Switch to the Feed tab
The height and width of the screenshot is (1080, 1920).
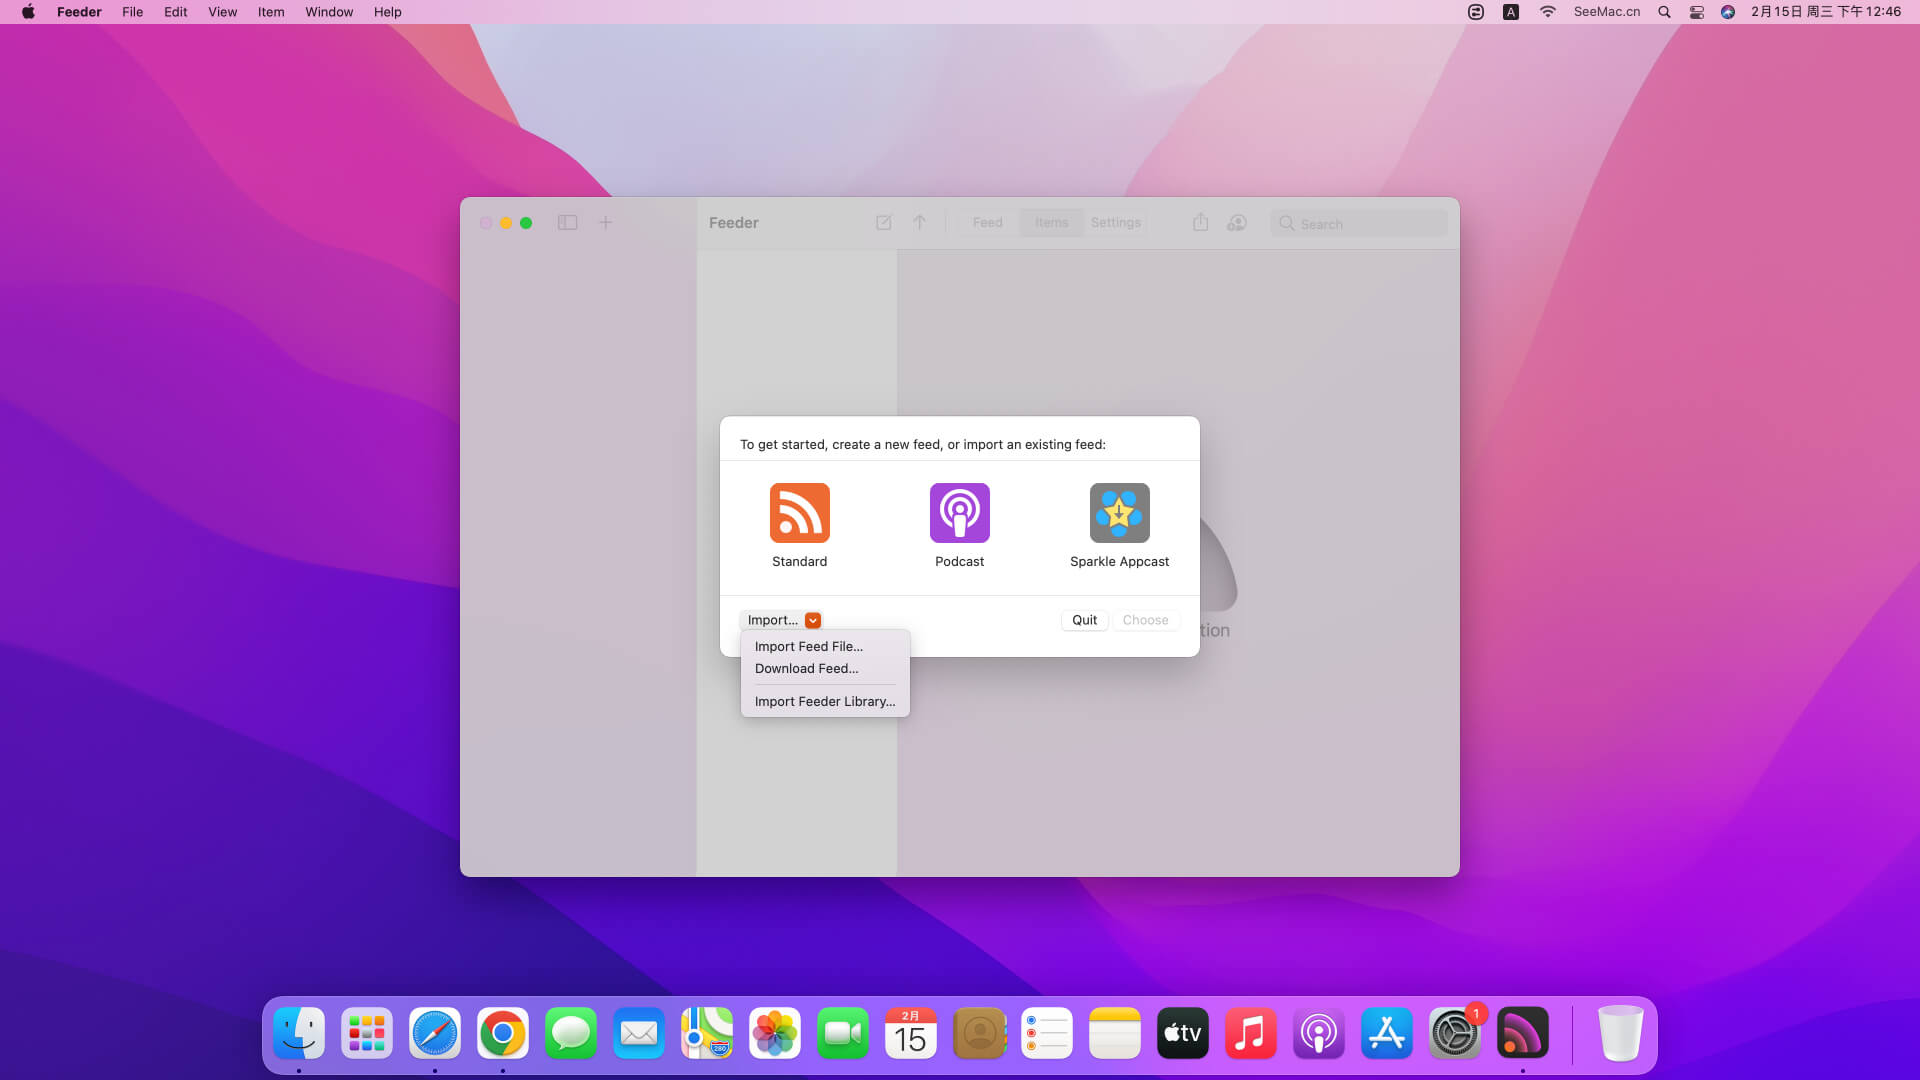tap(987, 223)
